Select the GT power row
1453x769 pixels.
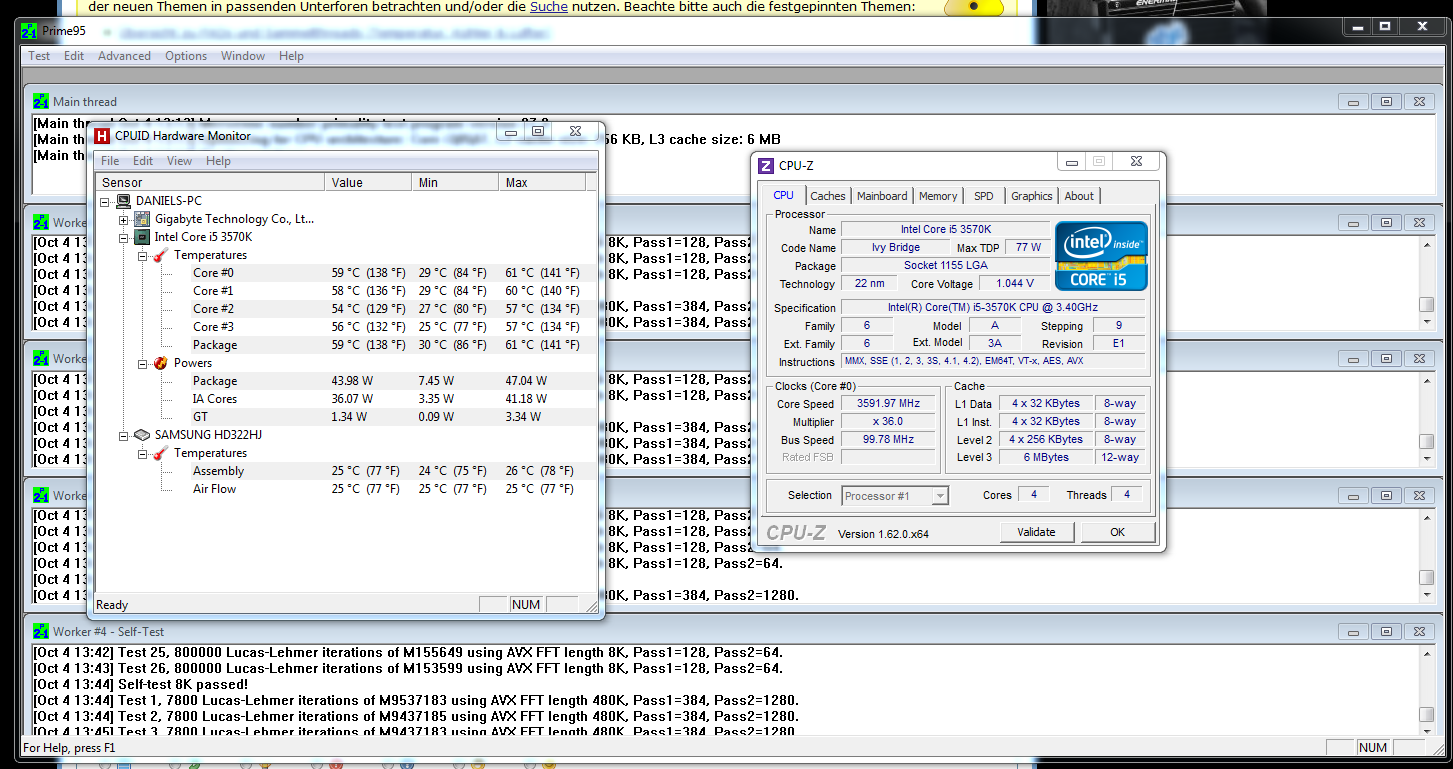347,417
